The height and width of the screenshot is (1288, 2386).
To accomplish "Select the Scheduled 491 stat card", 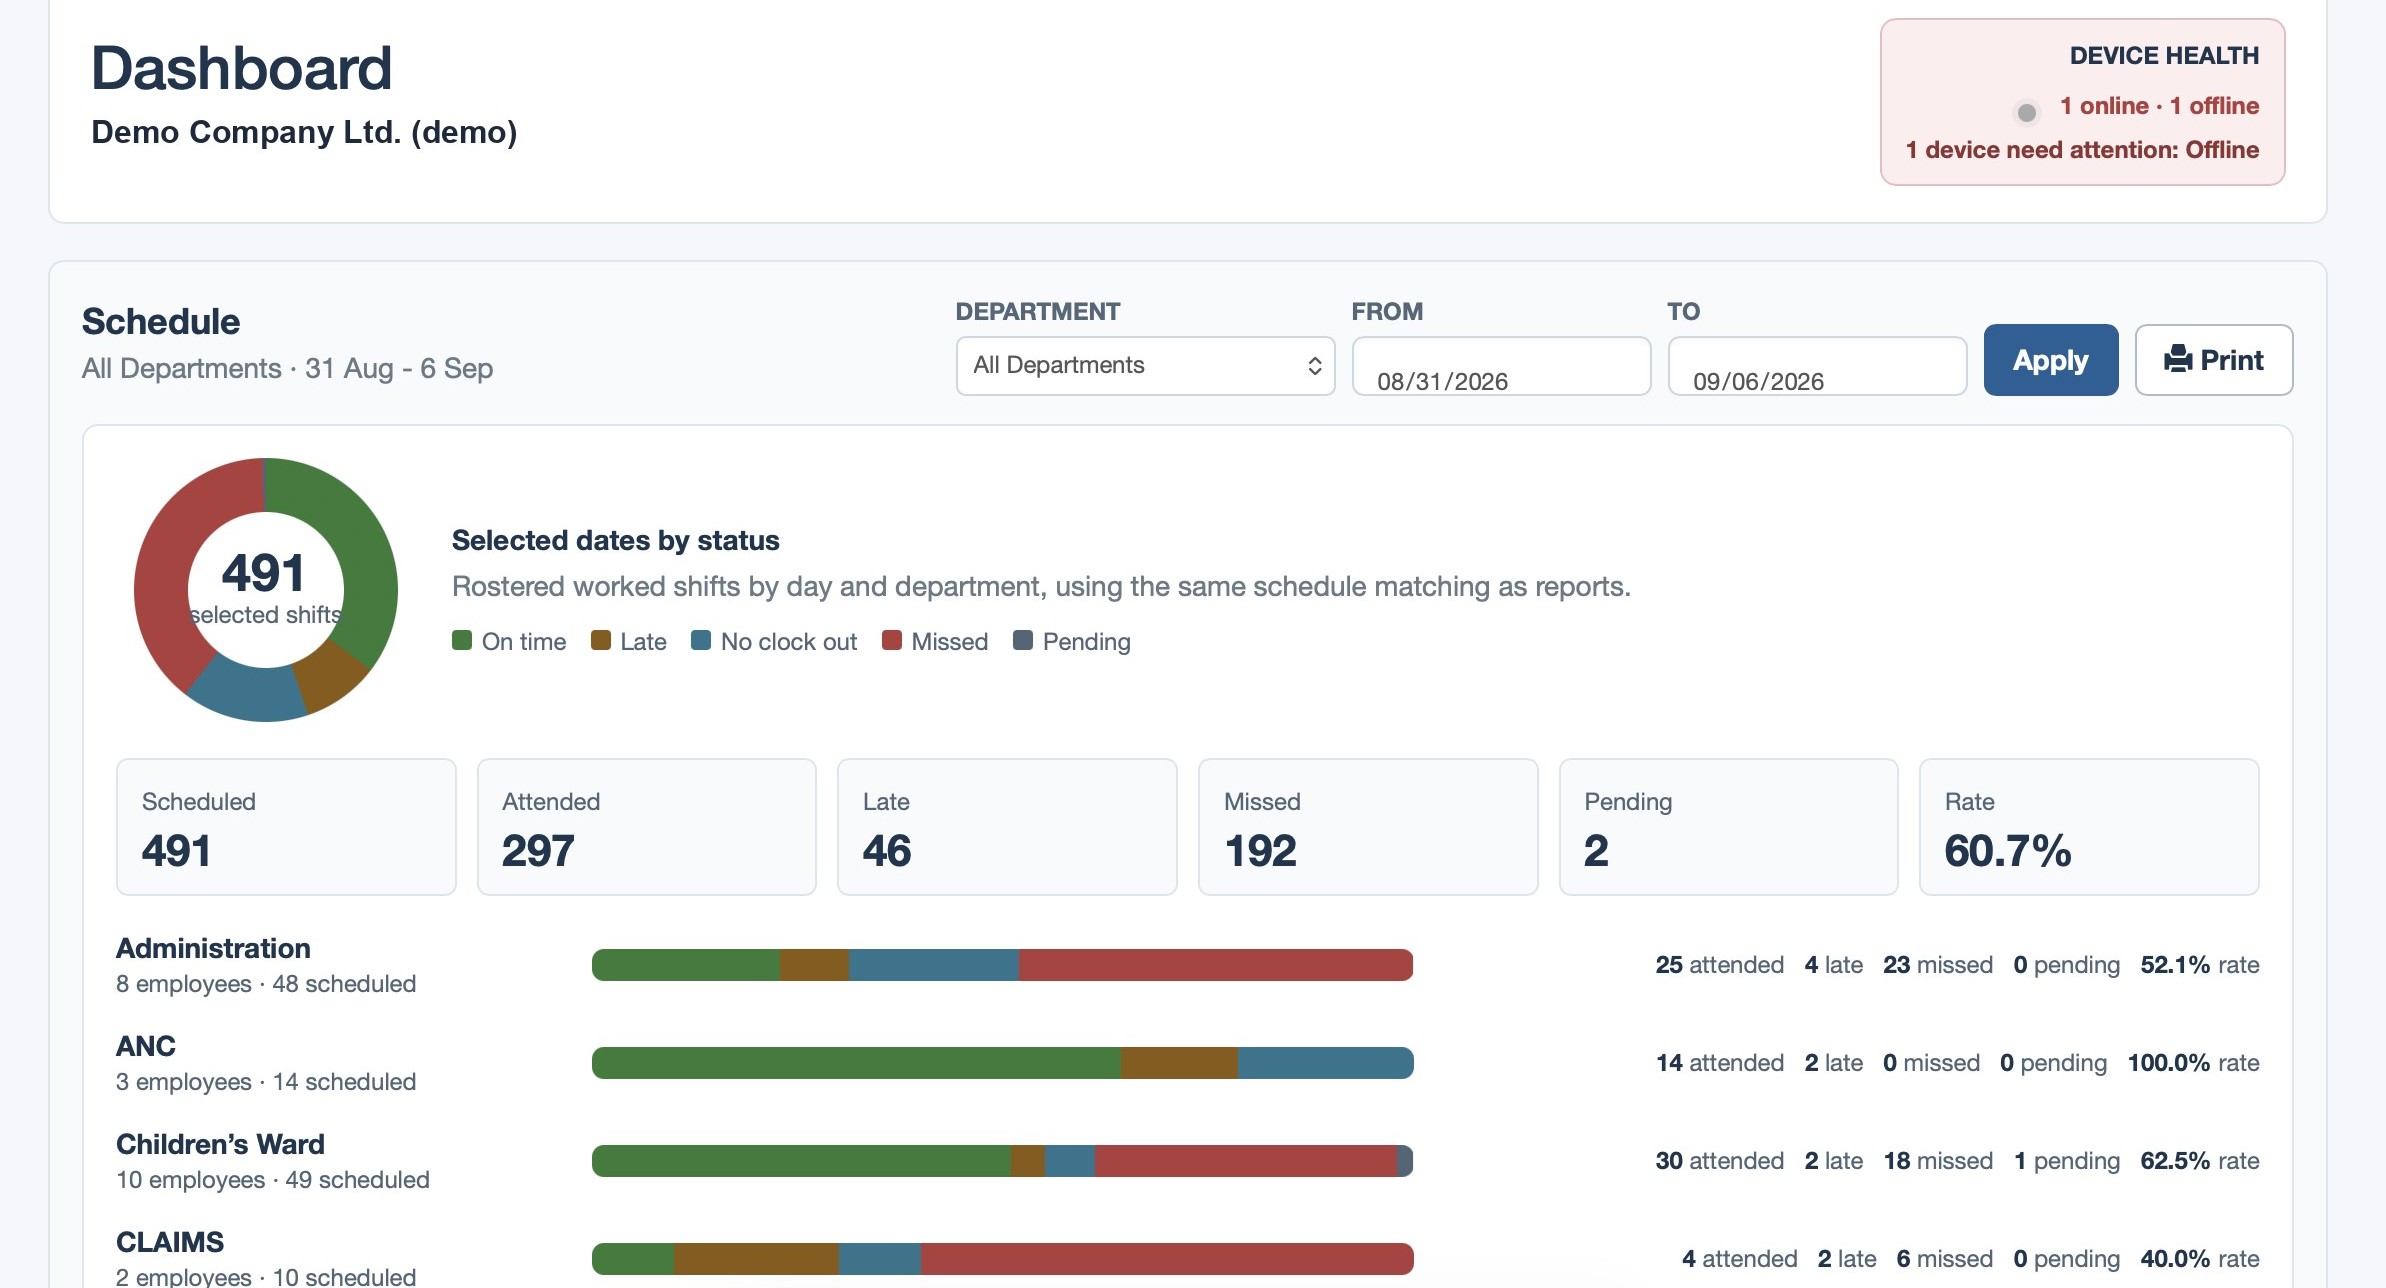I will 286,827.
